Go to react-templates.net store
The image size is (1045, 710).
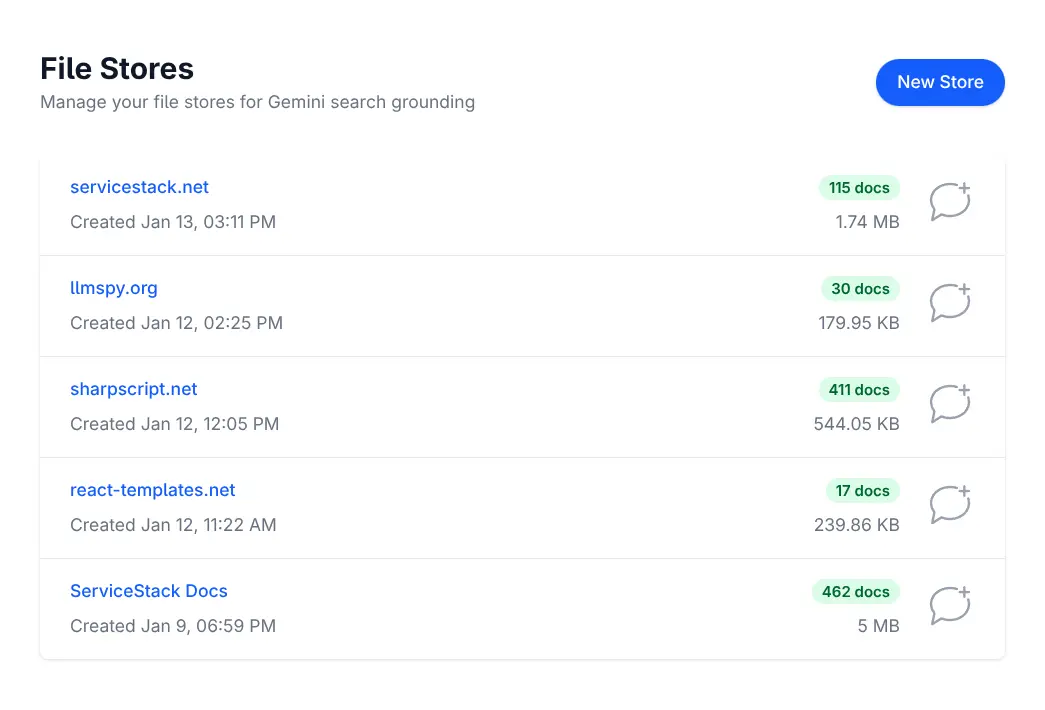click(153, 490)
